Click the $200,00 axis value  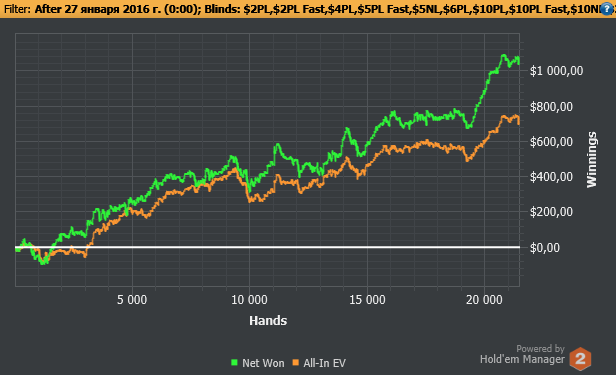click(551, 212)
